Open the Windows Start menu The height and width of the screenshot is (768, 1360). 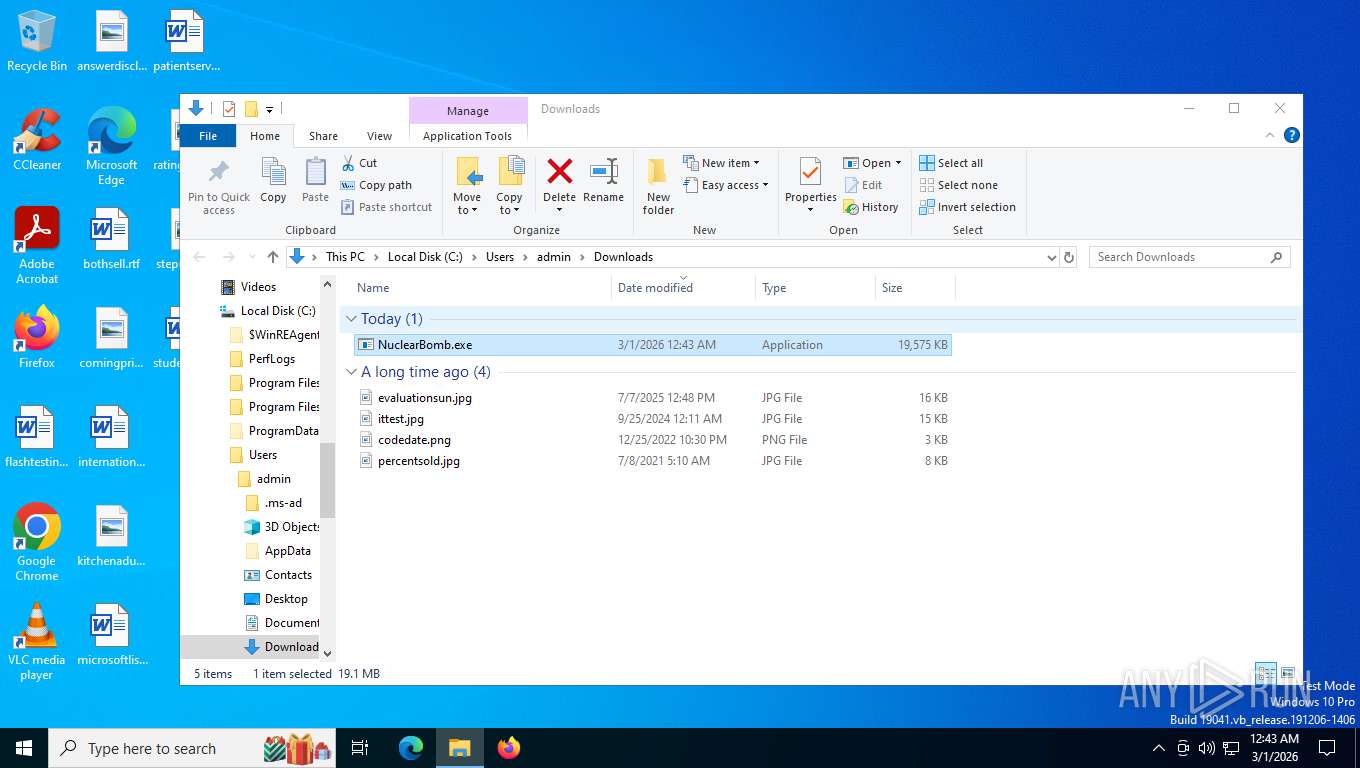(24, 748)
